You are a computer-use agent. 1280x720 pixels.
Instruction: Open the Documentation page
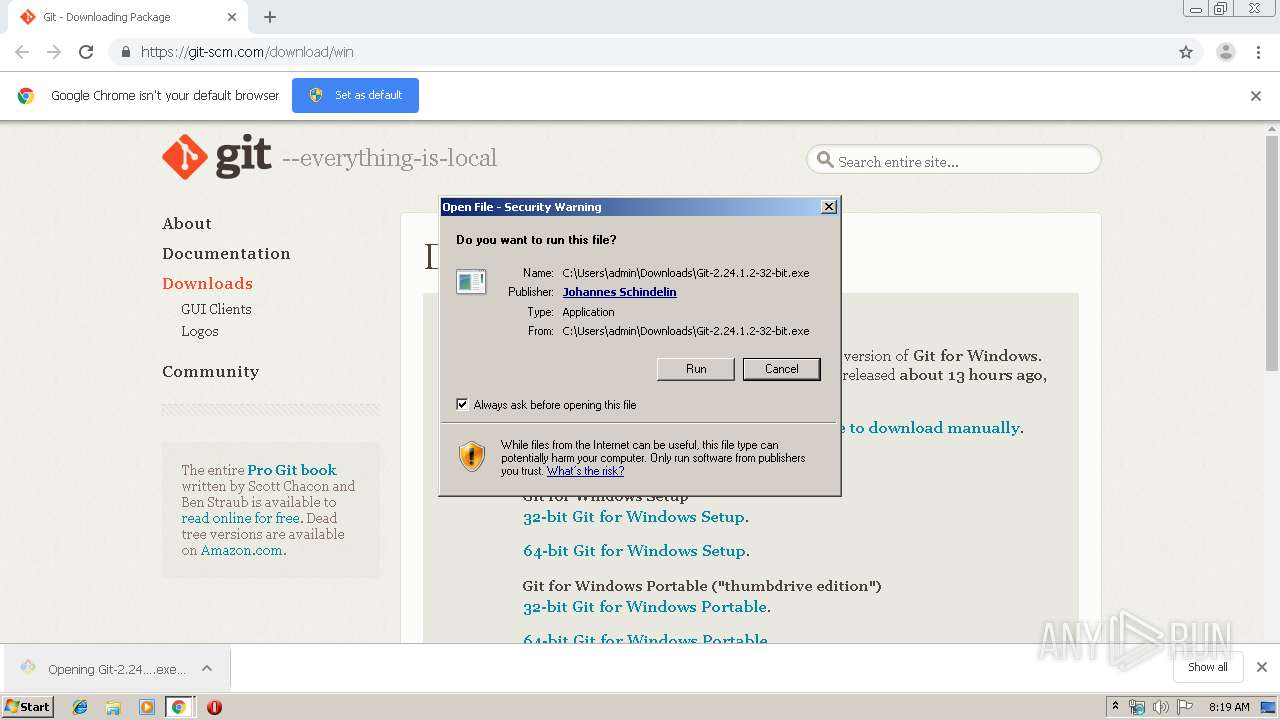click(x=226, y=254)
